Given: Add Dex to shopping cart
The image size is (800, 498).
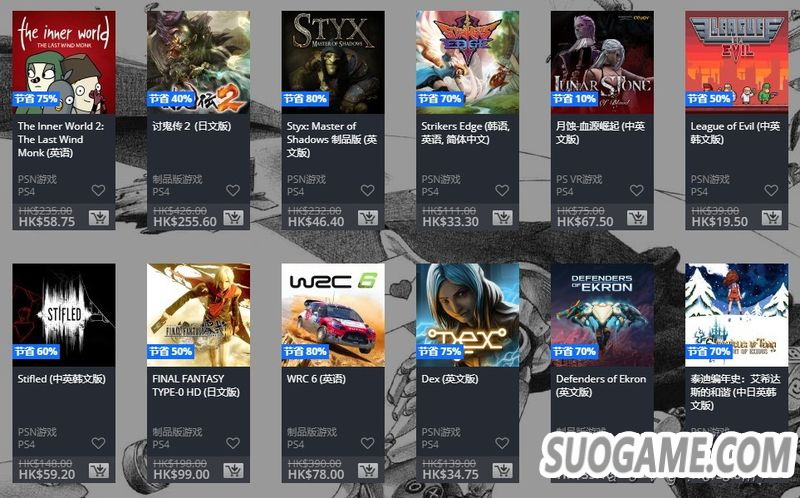Looking at the screenshot, I should pyautogui.click(x=503, y=470).
